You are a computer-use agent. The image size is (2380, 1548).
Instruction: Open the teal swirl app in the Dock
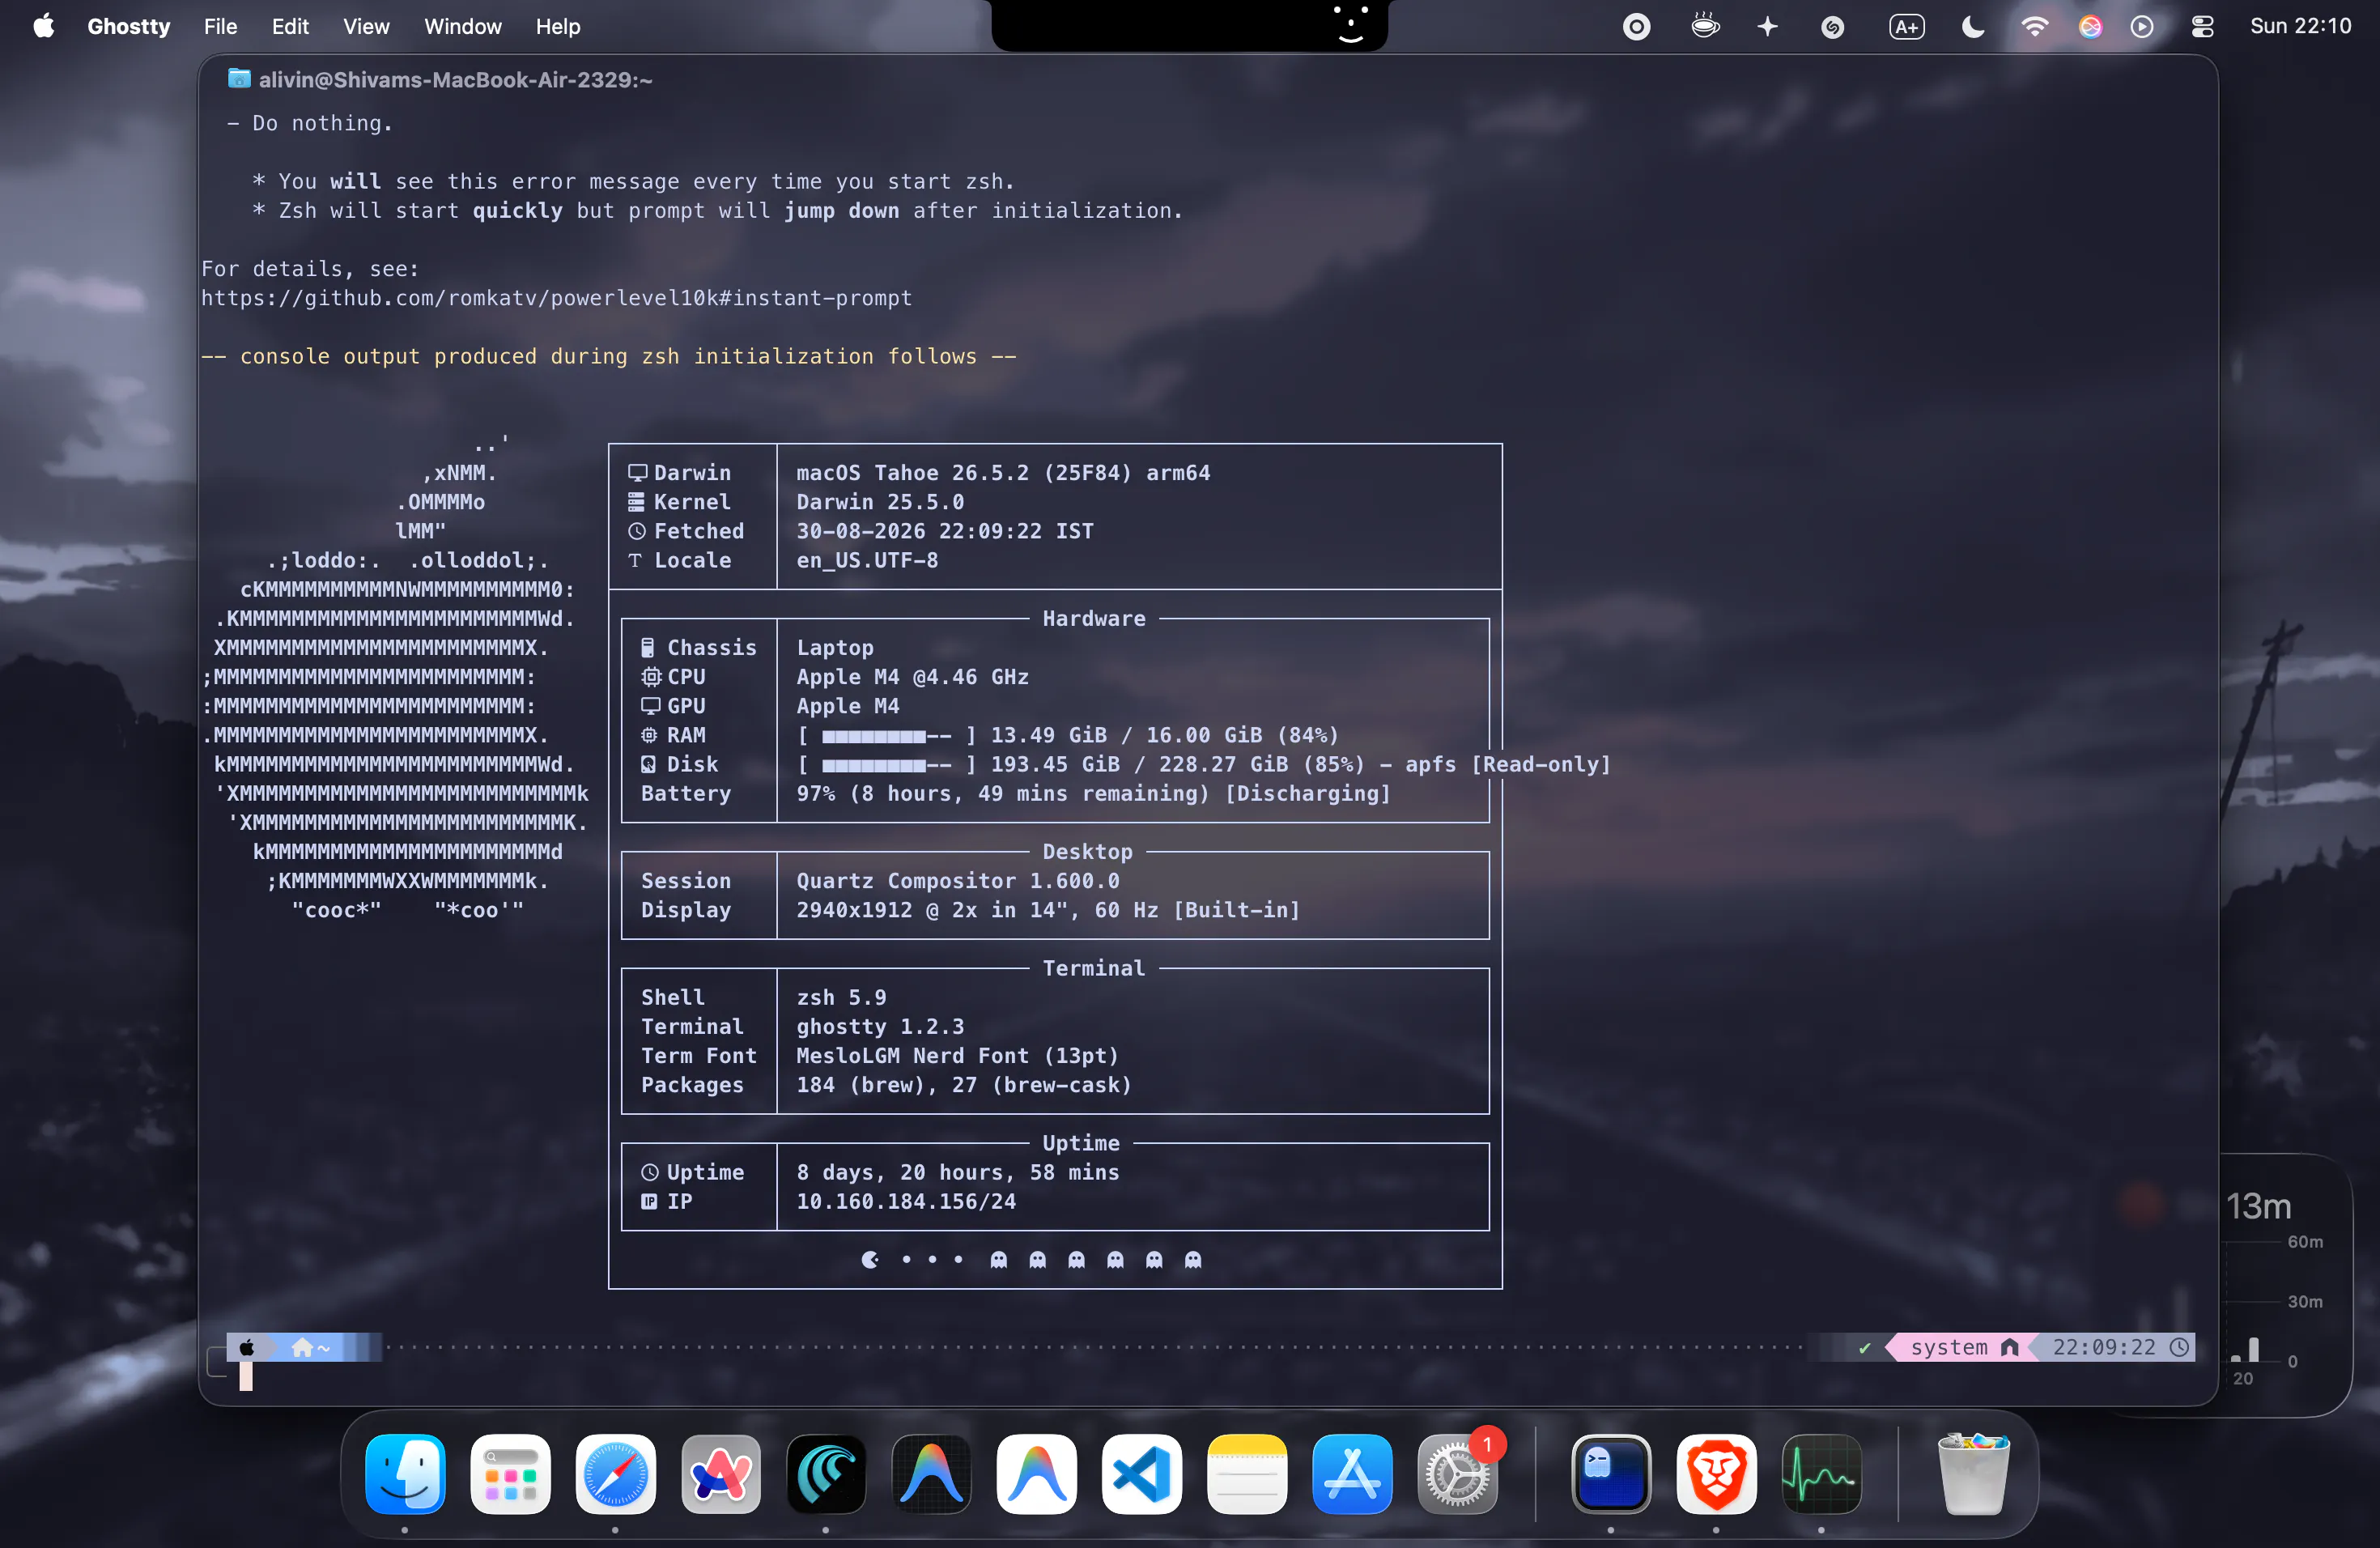[x=826, y=1474]
